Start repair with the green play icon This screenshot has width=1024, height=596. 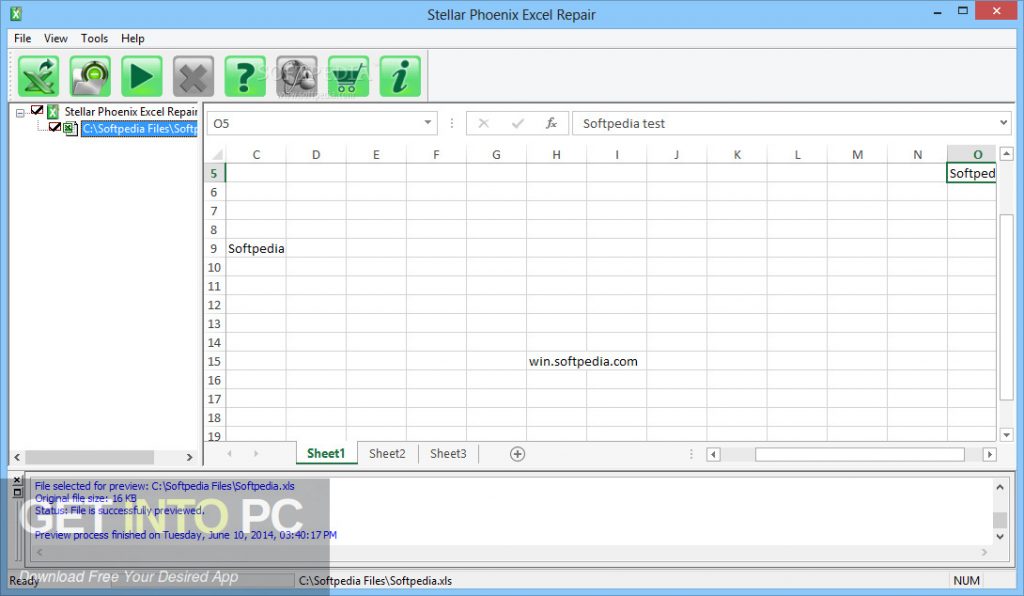(x=142, y=76)
